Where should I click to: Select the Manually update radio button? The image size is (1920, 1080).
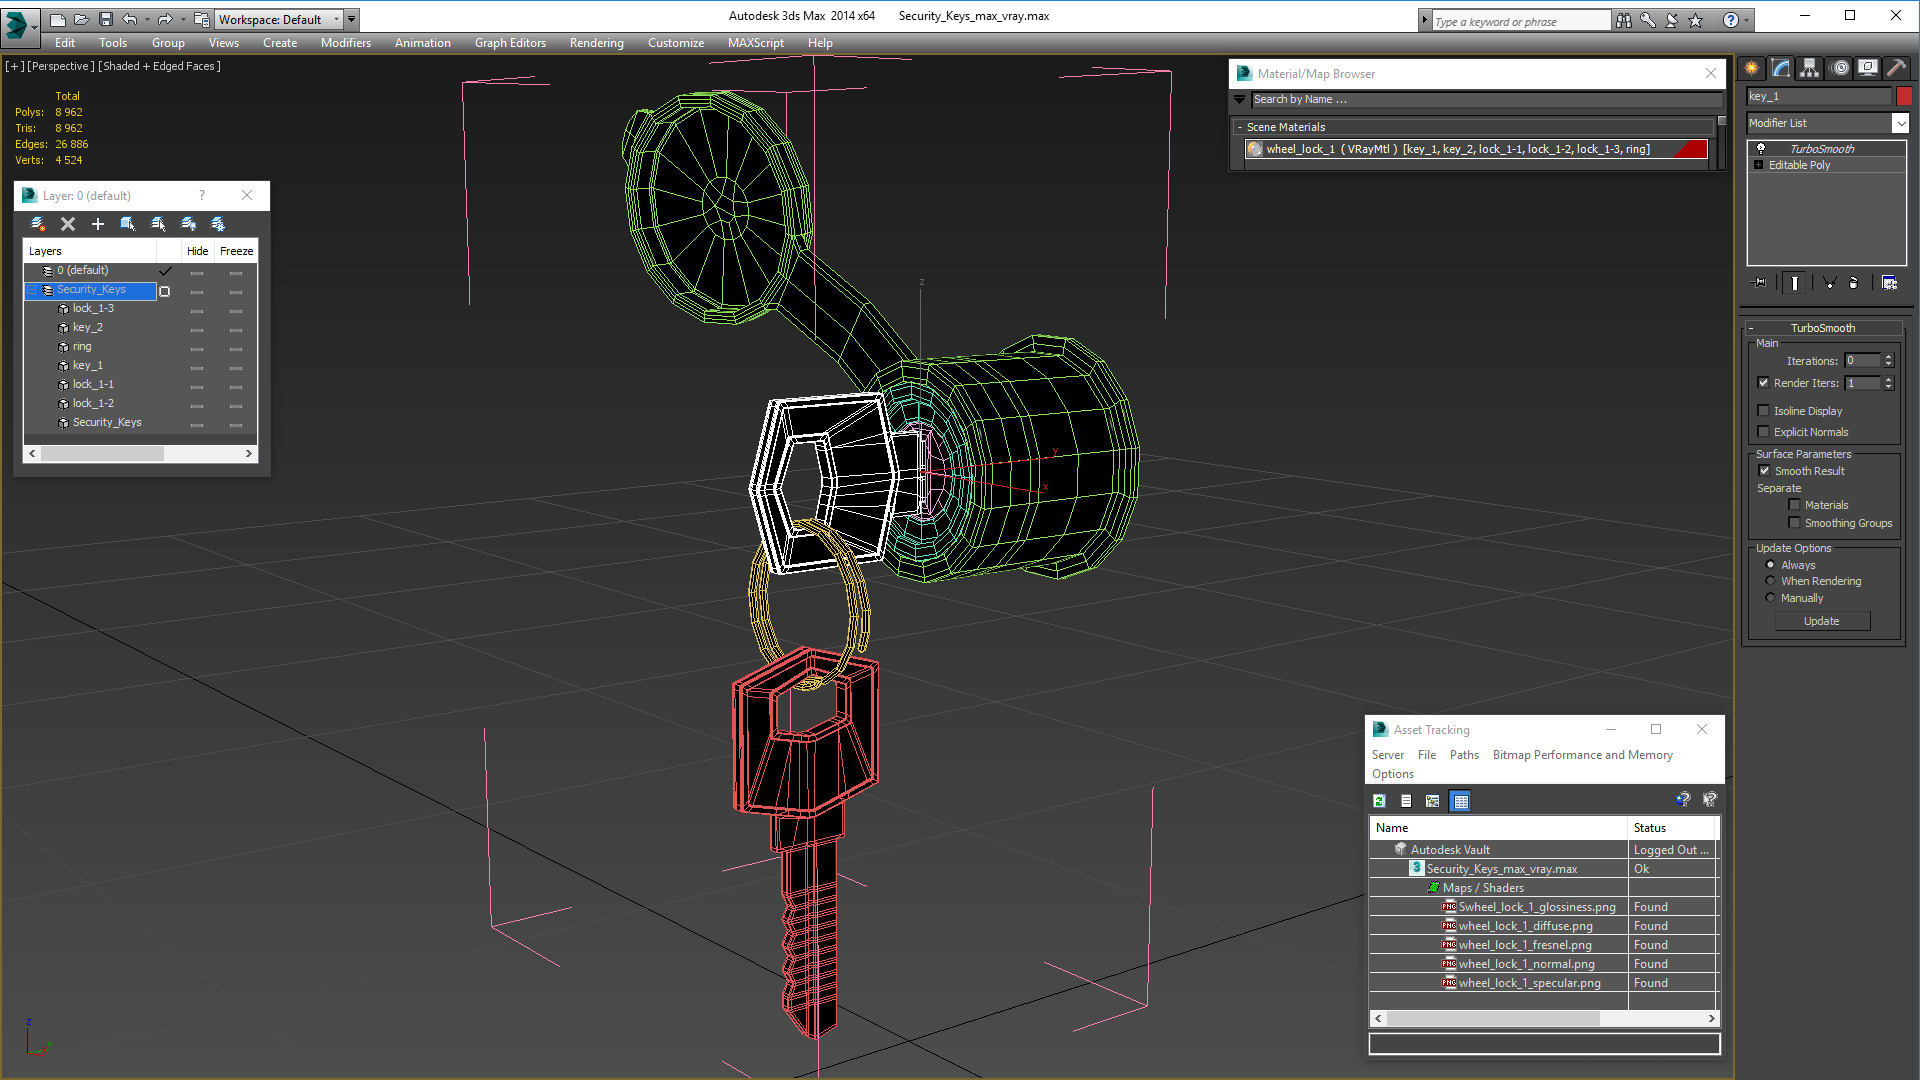(1771, 598)
